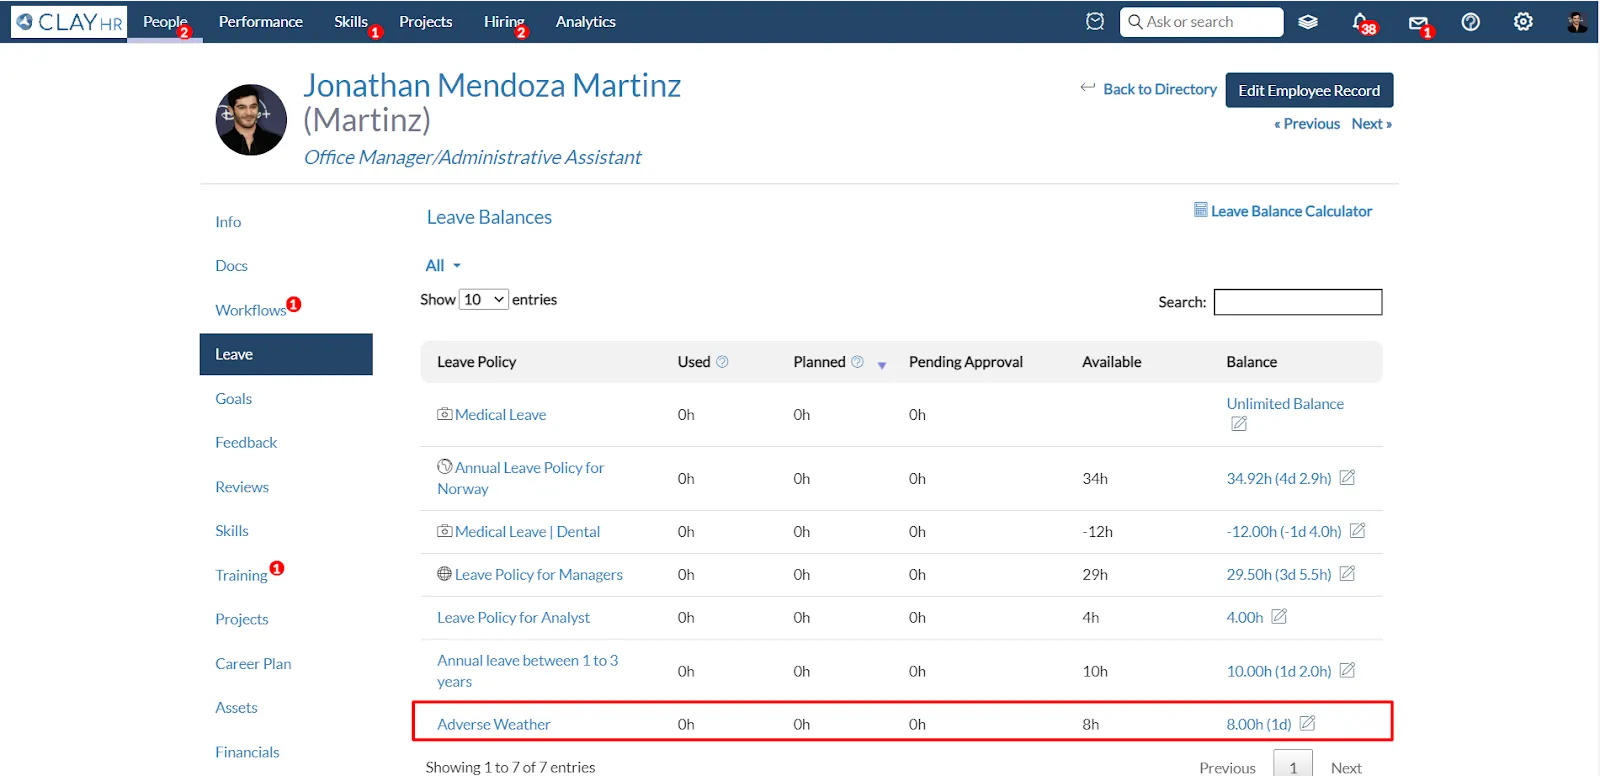1600x776 pixels.
Task: Open the Show entries count dropdown
Action: click(x=484, y=299)
